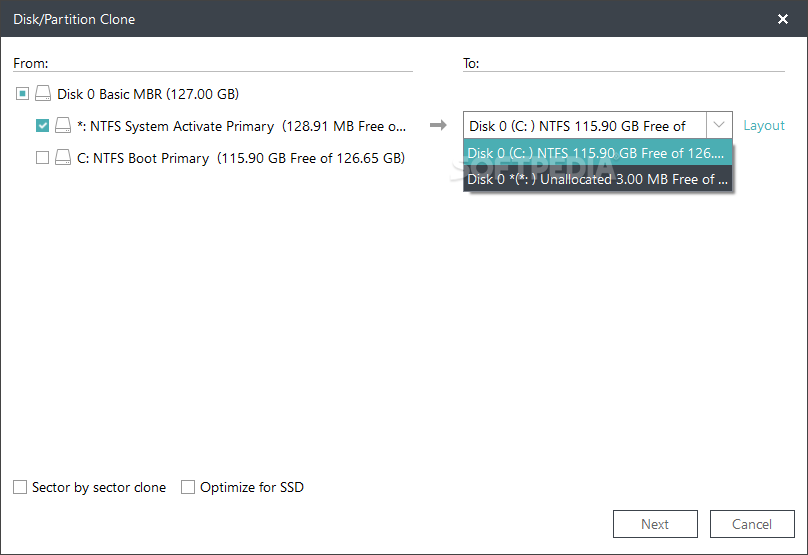The width and height of the screenshot is (808, 555).
Task: Check the C: NTFS Boot Primary partition
Action: [42, 158]
